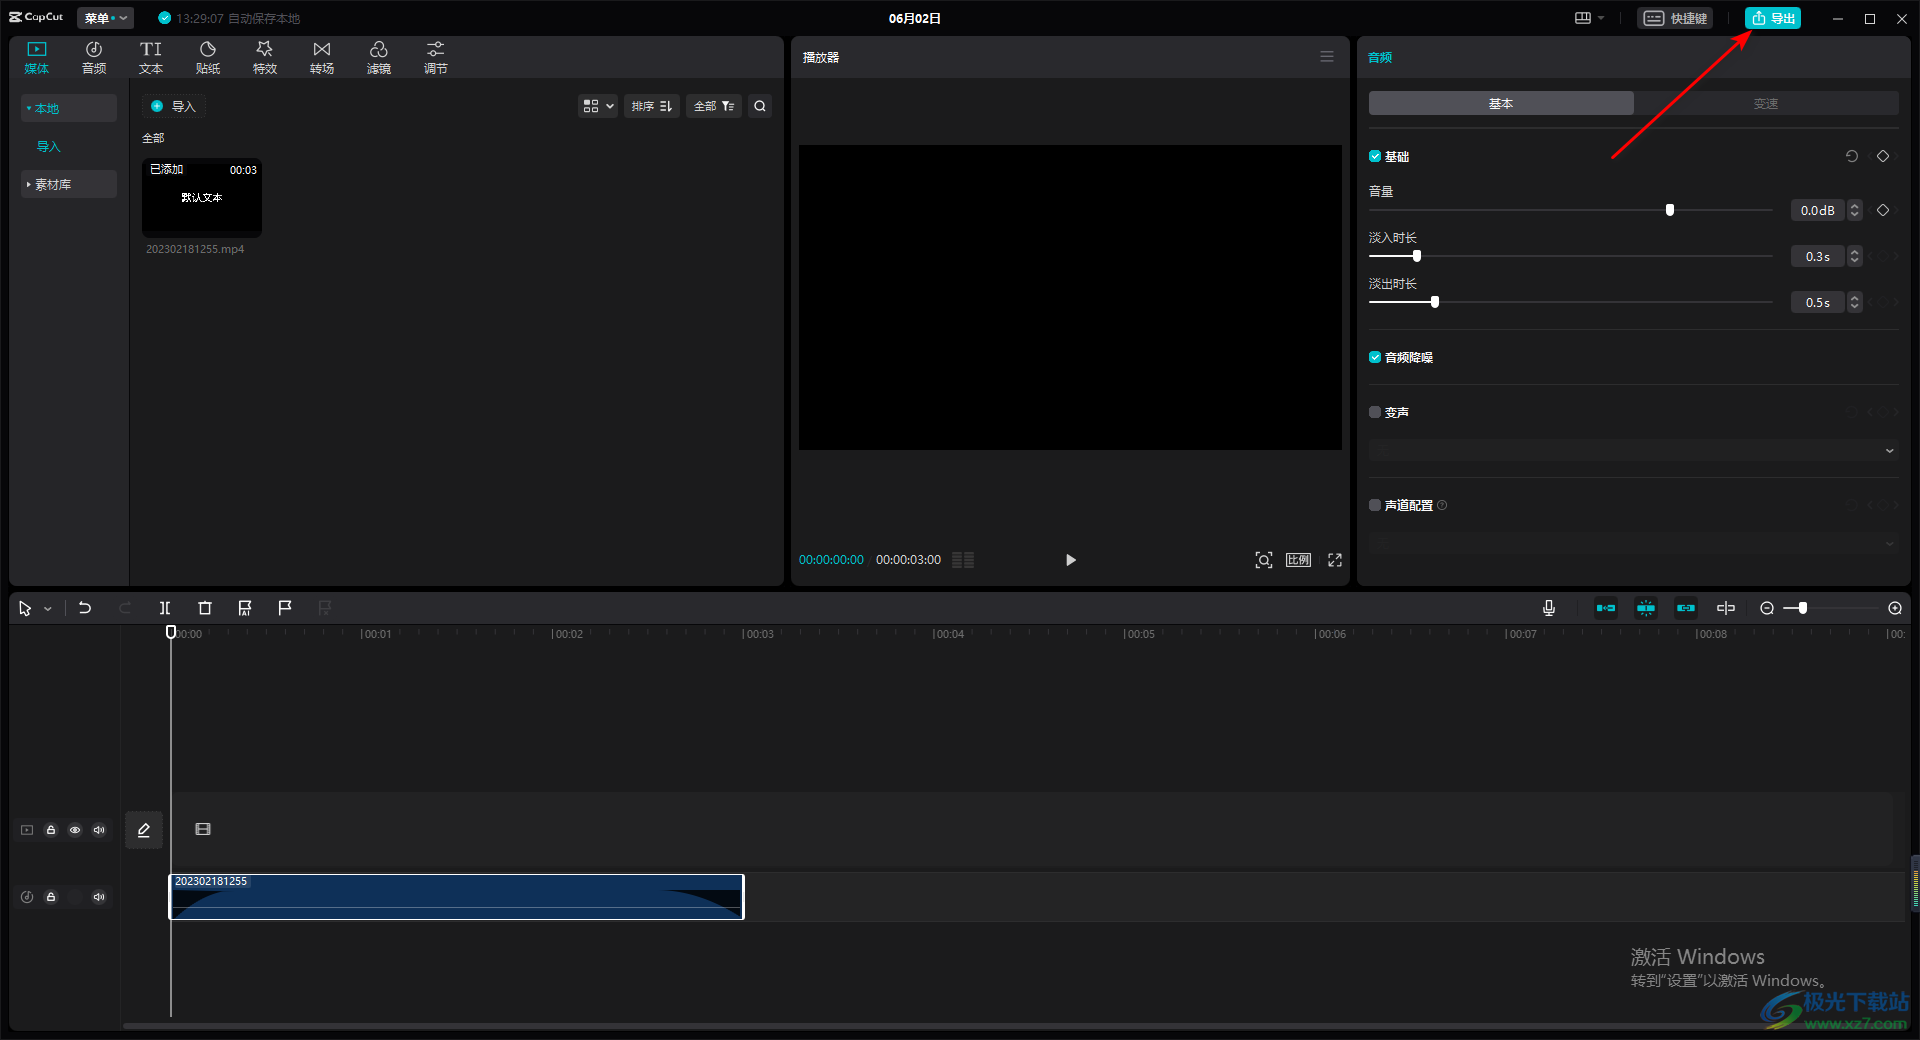The image size is (1920, 1040).
Task: Open the 快捷键 shortcuts button
Action: (x=1675, y=18)
